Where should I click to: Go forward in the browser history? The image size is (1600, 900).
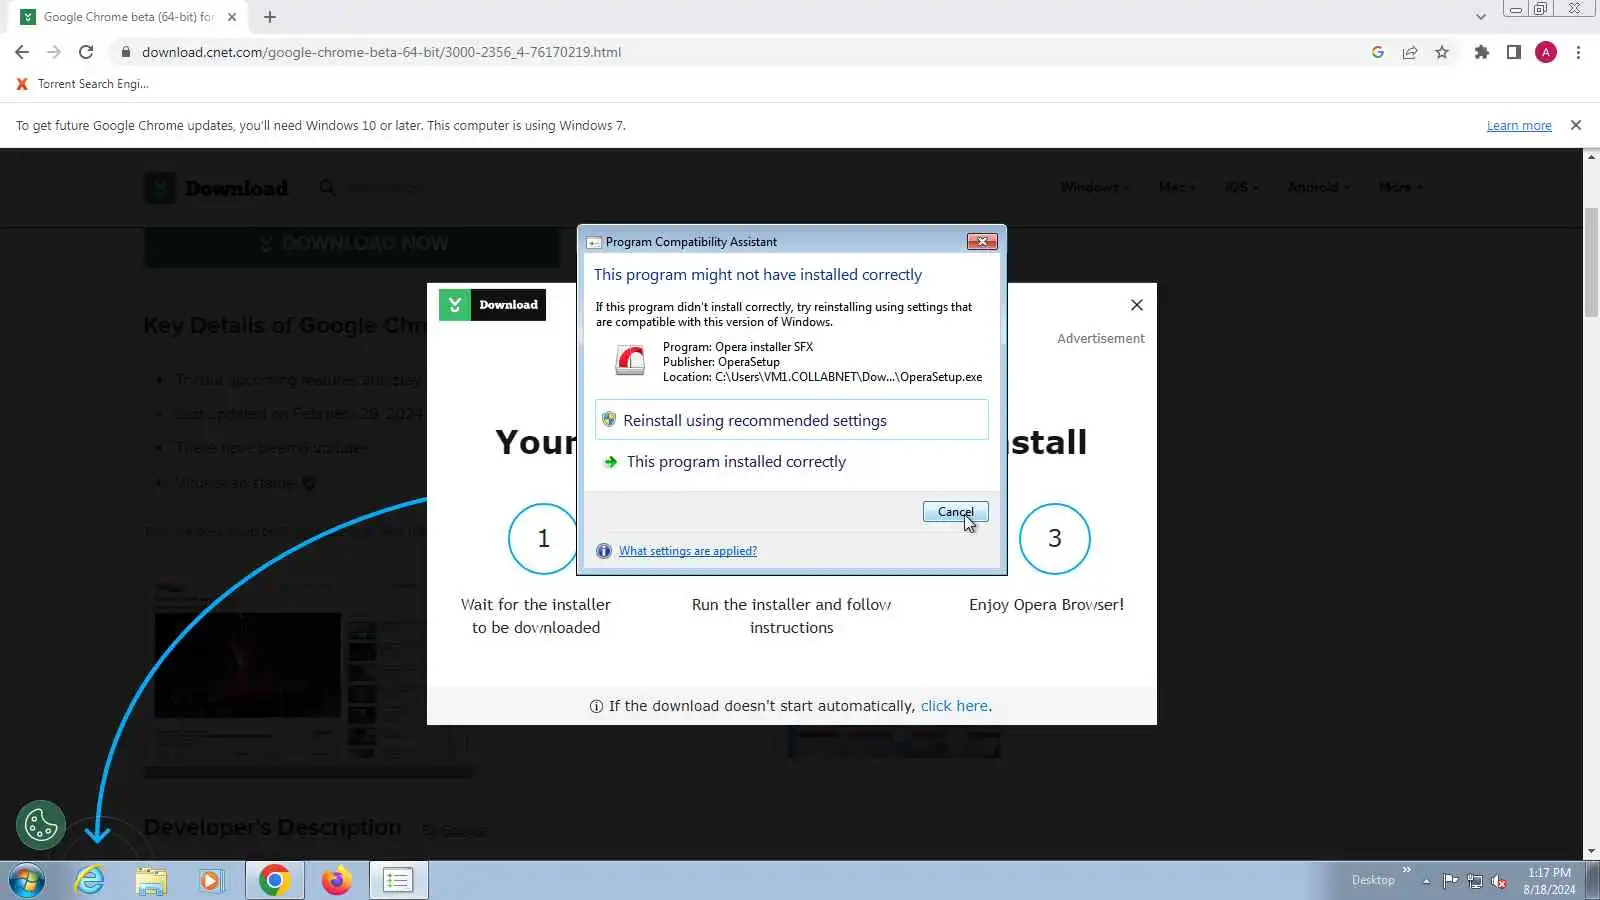(54, 52)
